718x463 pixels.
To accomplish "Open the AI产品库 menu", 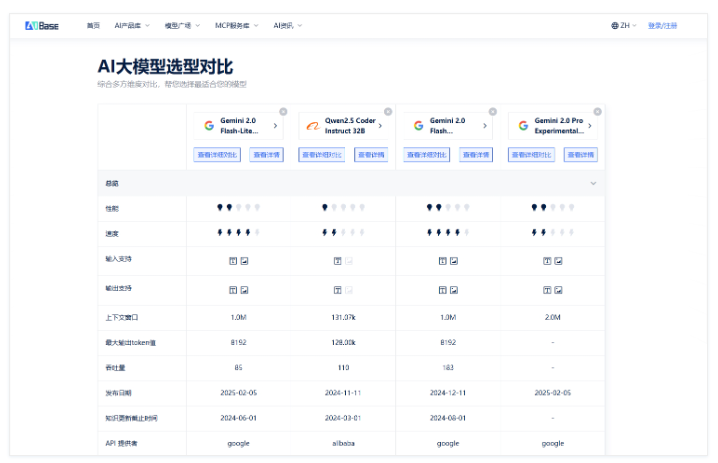I will (x=128, y=26).
